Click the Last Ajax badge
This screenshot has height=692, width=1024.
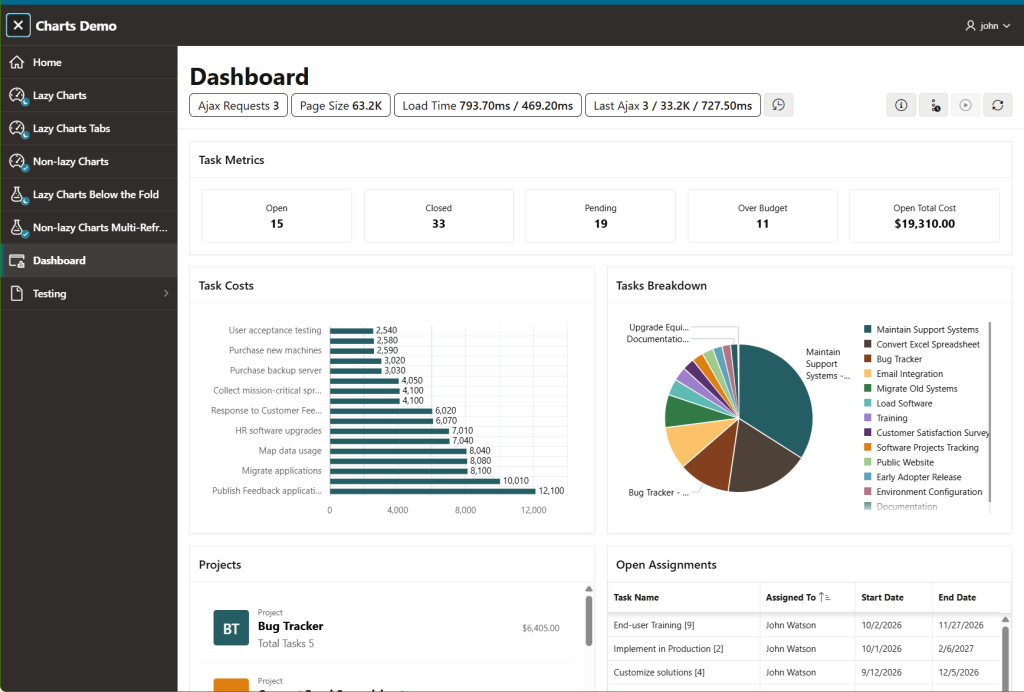pos(673,106)
